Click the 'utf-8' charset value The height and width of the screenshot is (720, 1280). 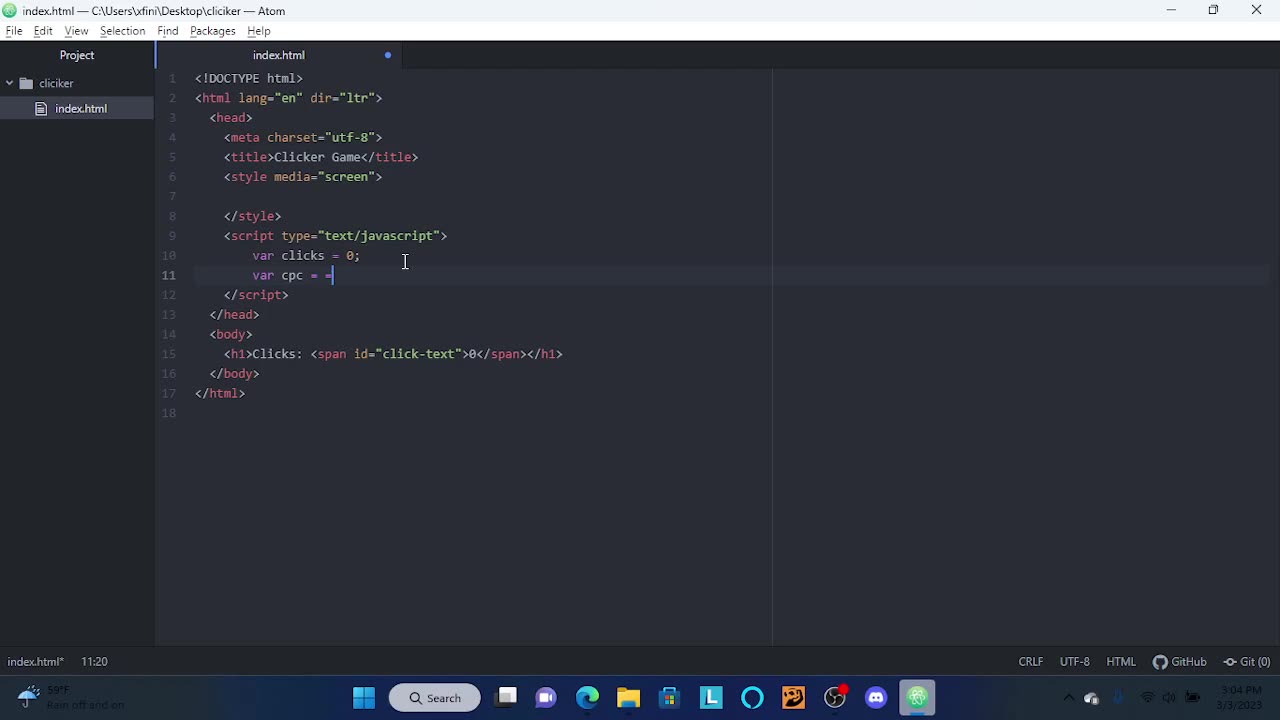350,138
